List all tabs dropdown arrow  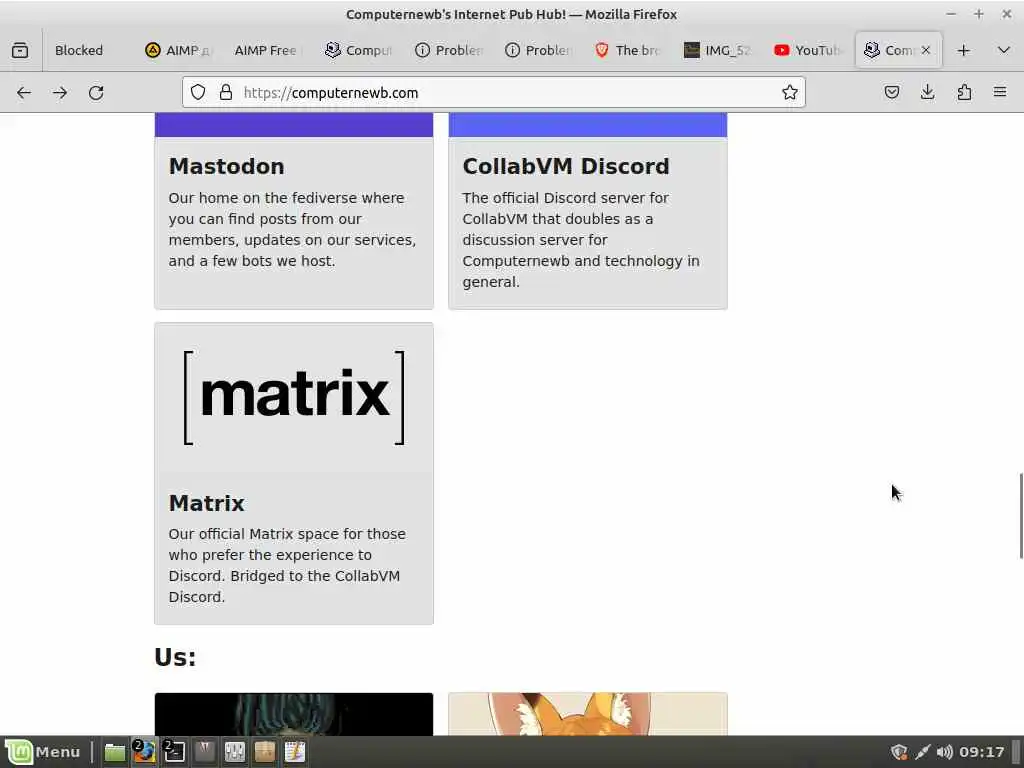1004,50
